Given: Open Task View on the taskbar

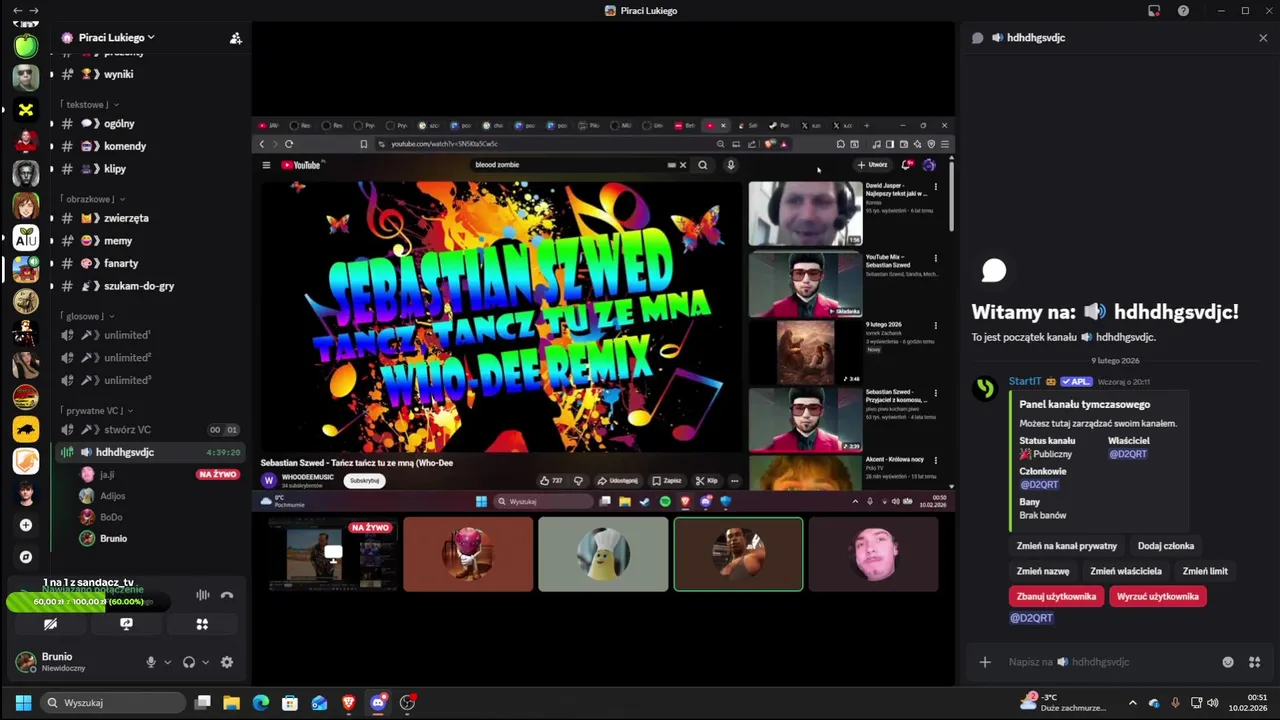Looking at the screenshot, I should click(203, 703).
